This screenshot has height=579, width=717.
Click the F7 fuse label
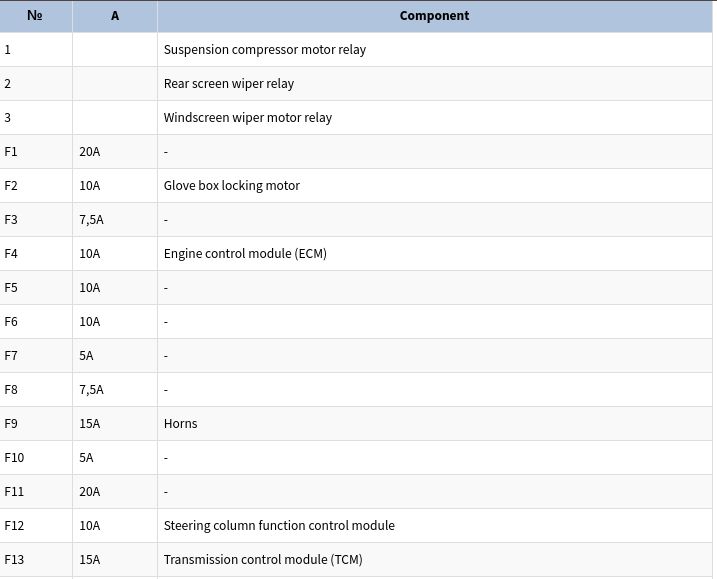(11, 356)
